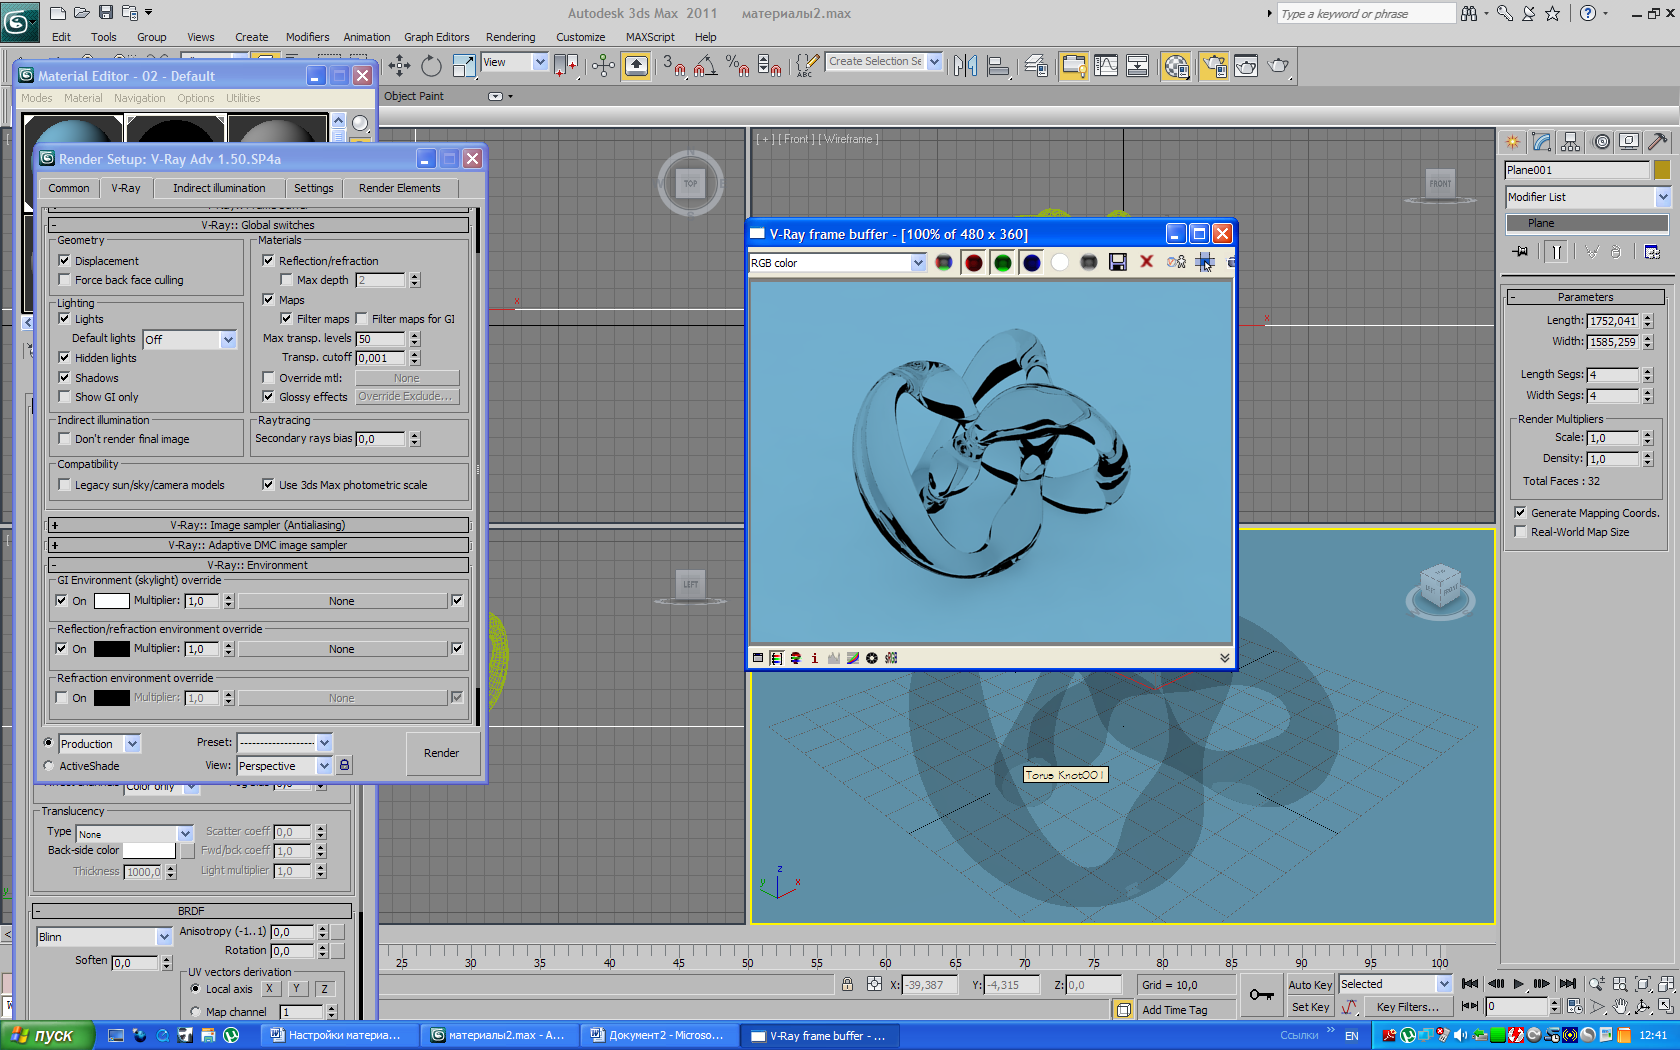
Task: Toggle Reflection/refraction checkbox
Action: (x=268, y=261)
